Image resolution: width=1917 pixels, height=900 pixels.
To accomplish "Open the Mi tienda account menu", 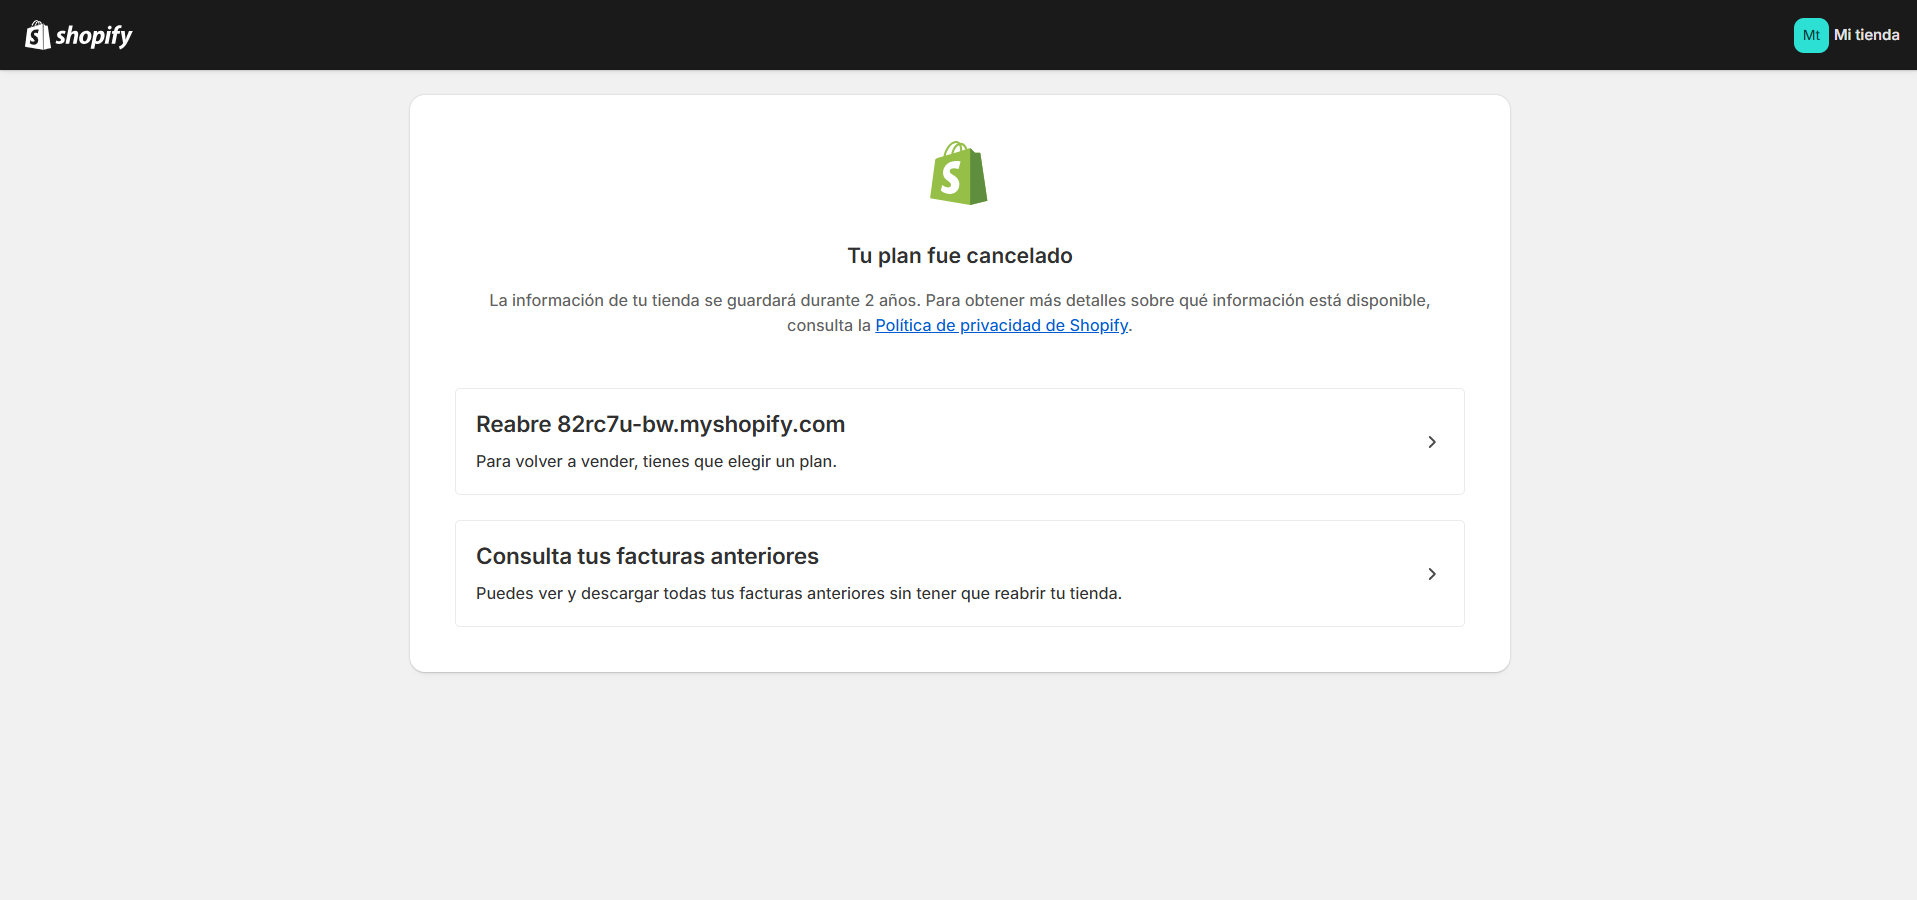I will (x=1847, y=35).
